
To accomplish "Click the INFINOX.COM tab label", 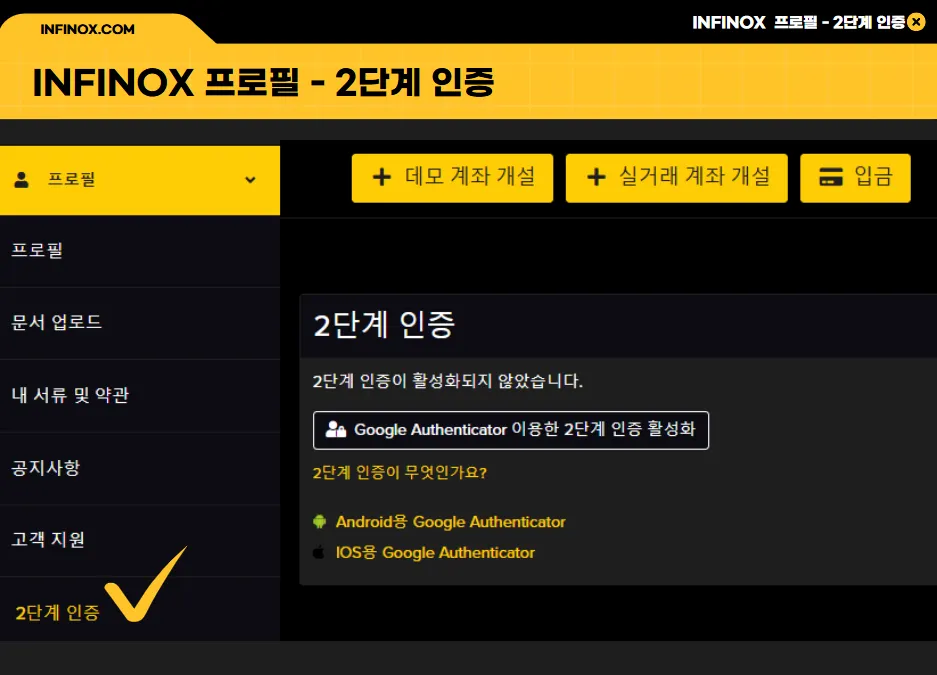I will click(87, 29).
